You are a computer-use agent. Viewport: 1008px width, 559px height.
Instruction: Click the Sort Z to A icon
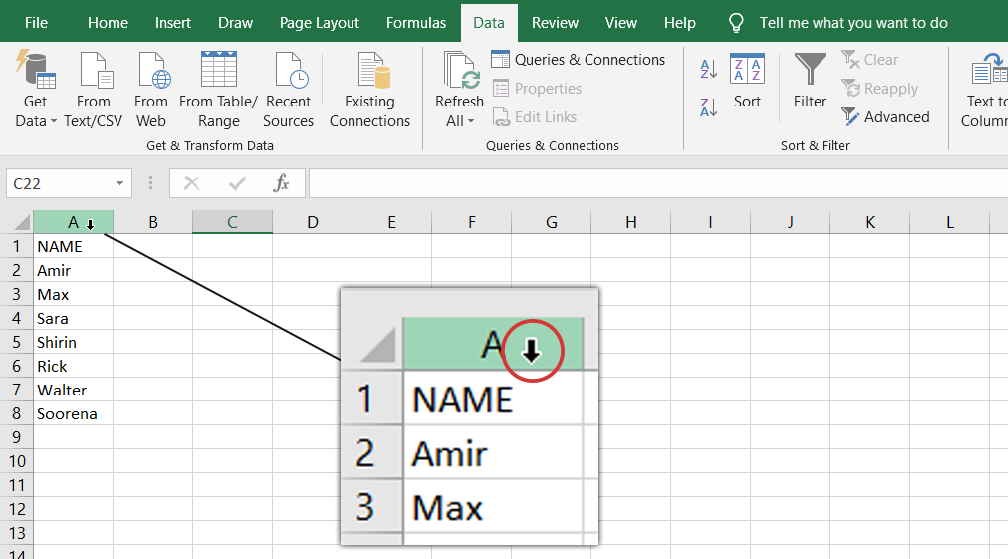(x=708, y=107)
